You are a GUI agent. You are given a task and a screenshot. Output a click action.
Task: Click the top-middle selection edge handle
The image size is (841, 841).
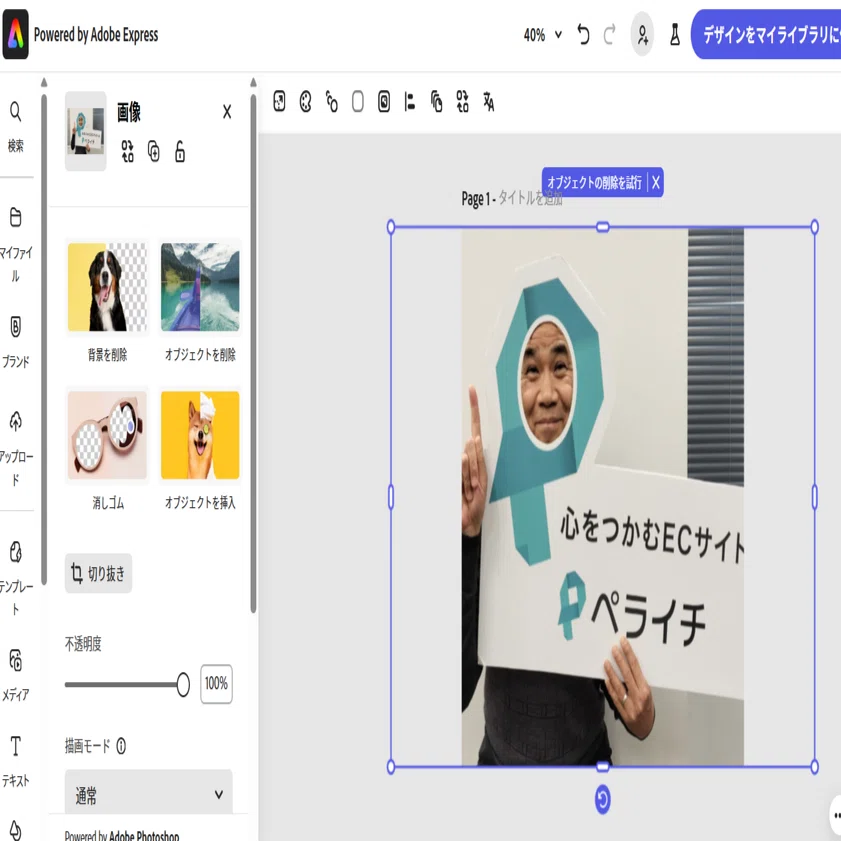tap(602, 227)
